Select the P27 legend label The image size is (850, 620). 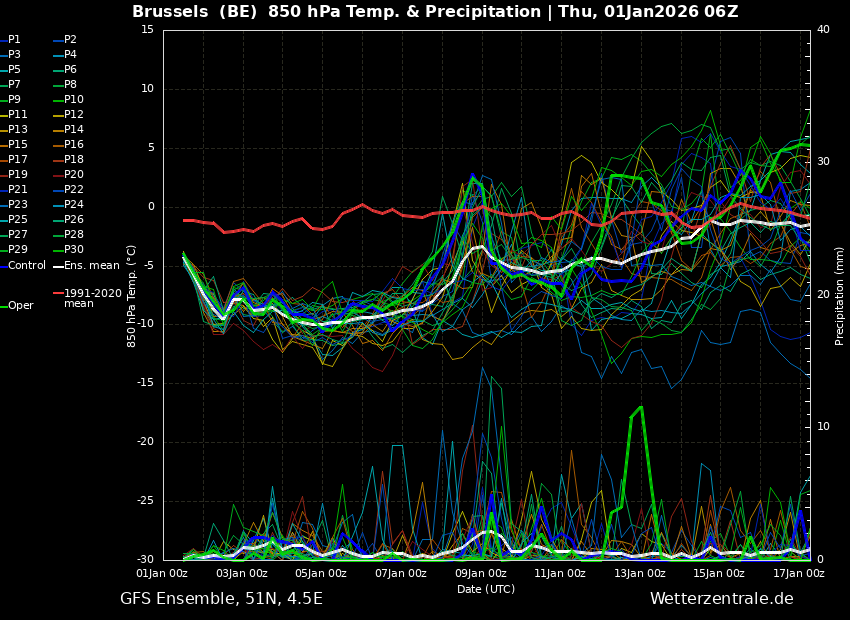pos(17,235)
